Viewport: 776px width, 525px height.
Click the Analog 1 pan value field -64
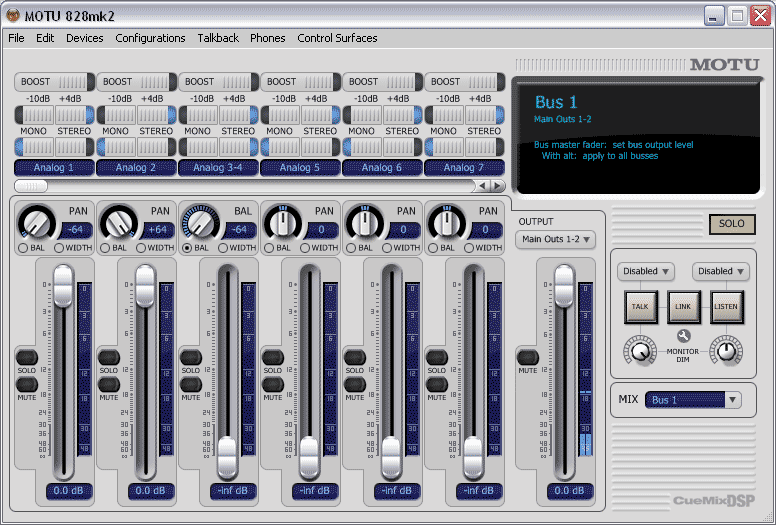click(75, 230)
